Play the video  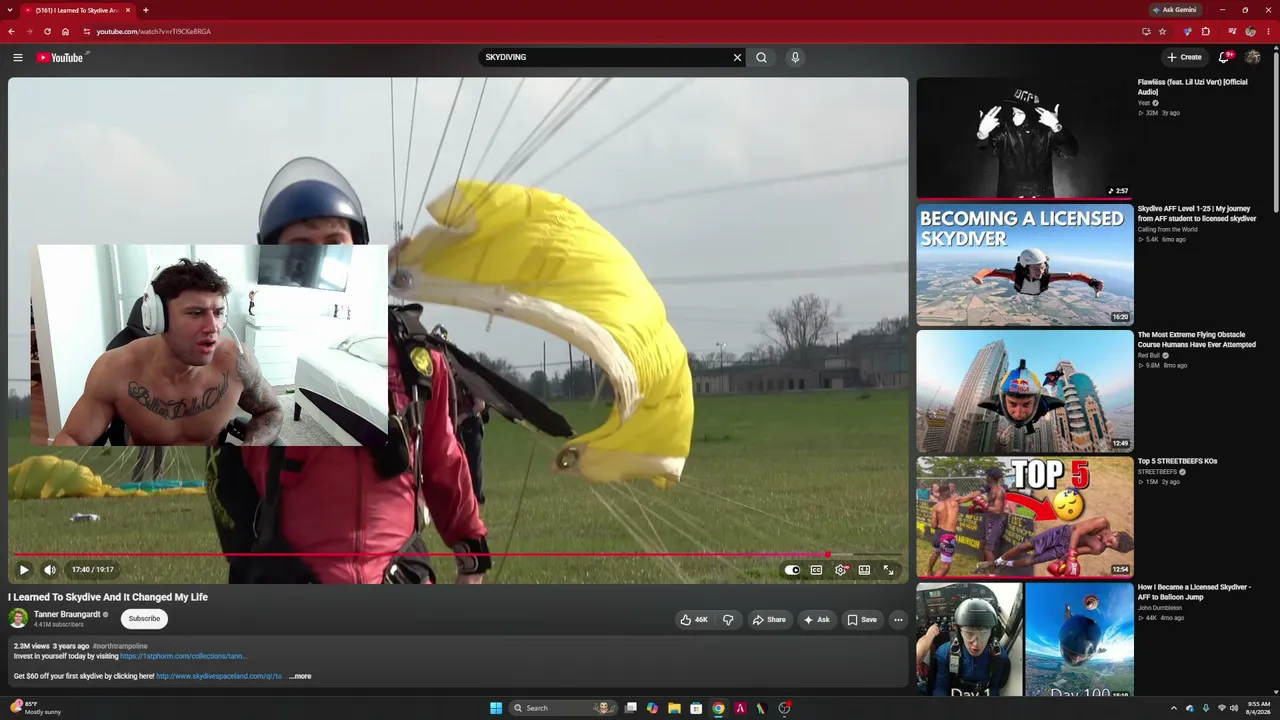(24, 570)
